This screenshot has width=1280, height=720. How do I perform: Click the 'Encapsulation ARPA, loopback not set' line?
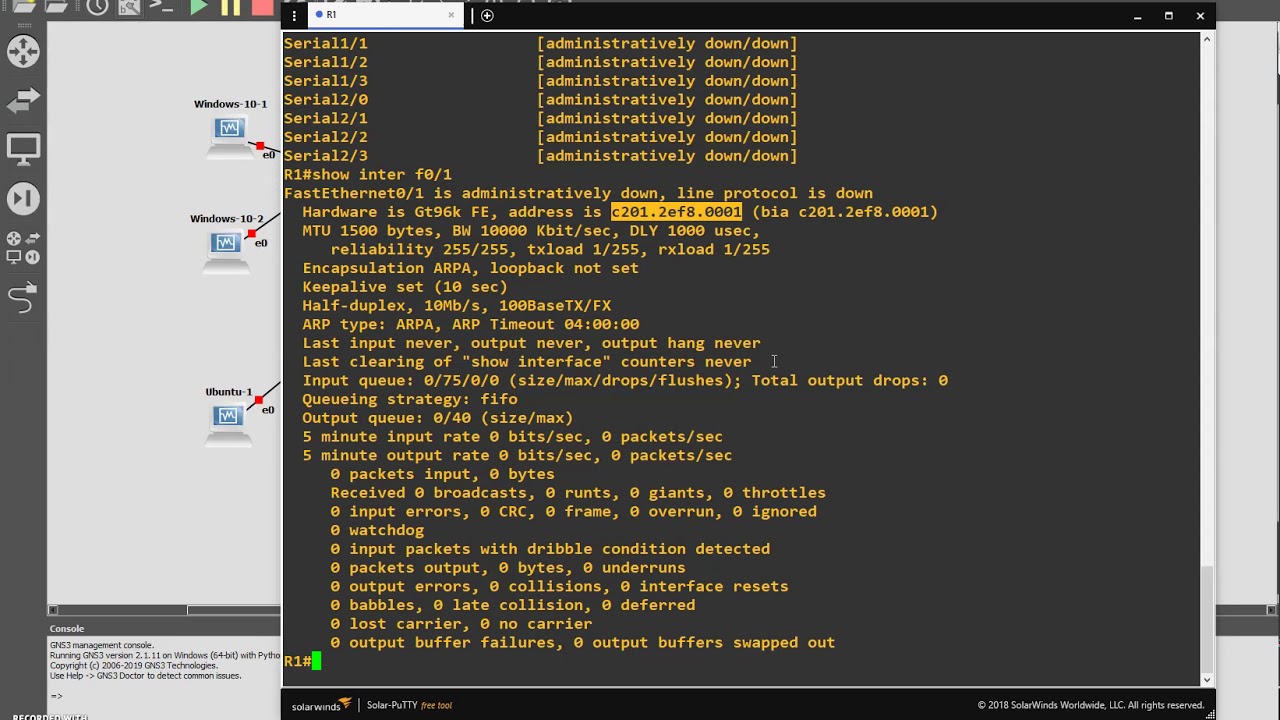coord(470,268)
